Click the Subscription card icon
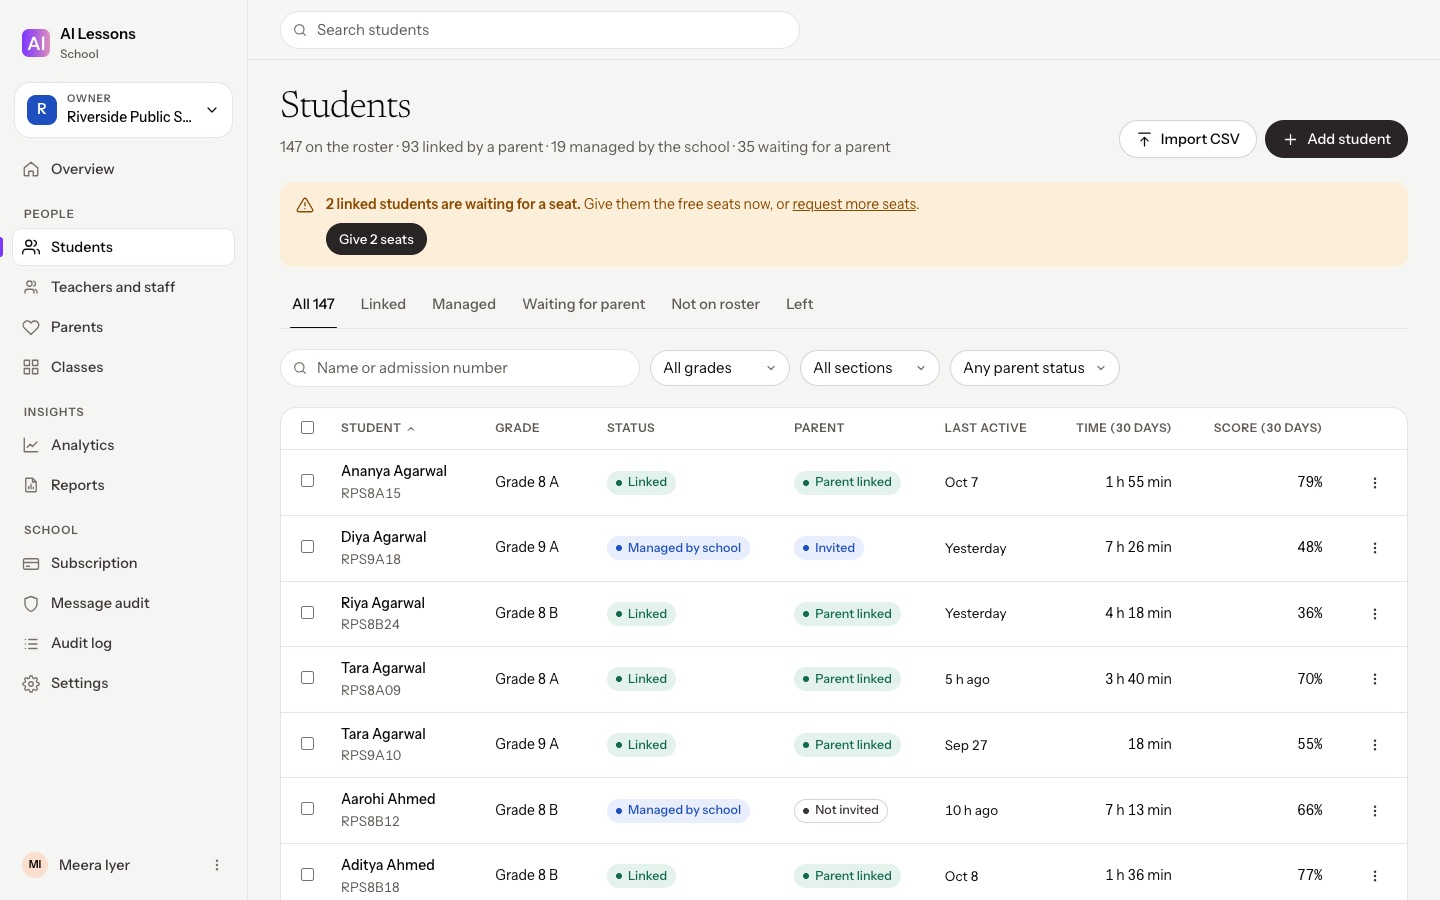This screenshot has width=1440, height=900. (31, 563)
